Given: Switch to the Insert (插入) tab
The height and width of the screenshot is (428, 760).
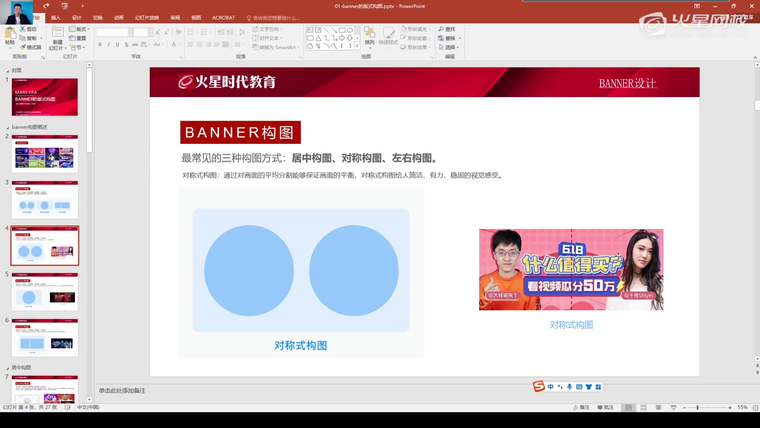Looking at the screenshot, I should coord(55,17).
